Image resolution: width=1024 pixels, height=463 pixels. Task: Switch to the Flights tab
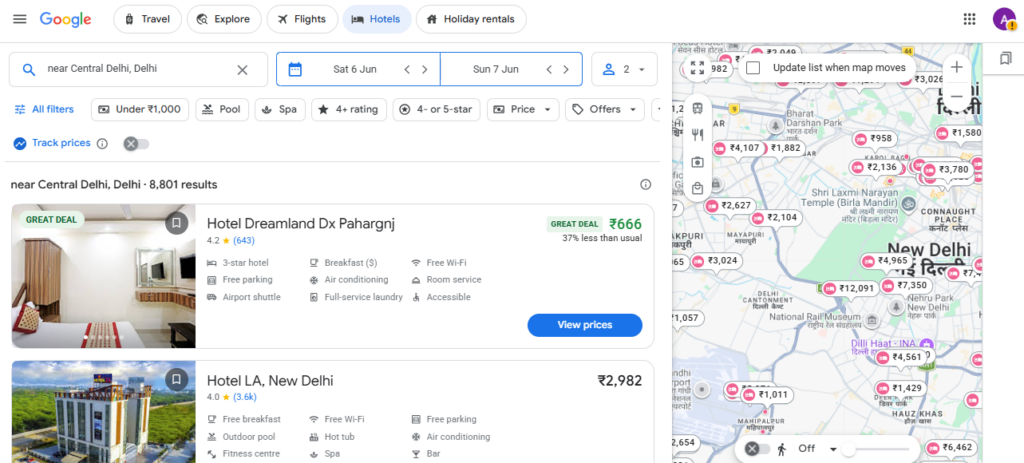pyautogui.click(x=302, y=19)
